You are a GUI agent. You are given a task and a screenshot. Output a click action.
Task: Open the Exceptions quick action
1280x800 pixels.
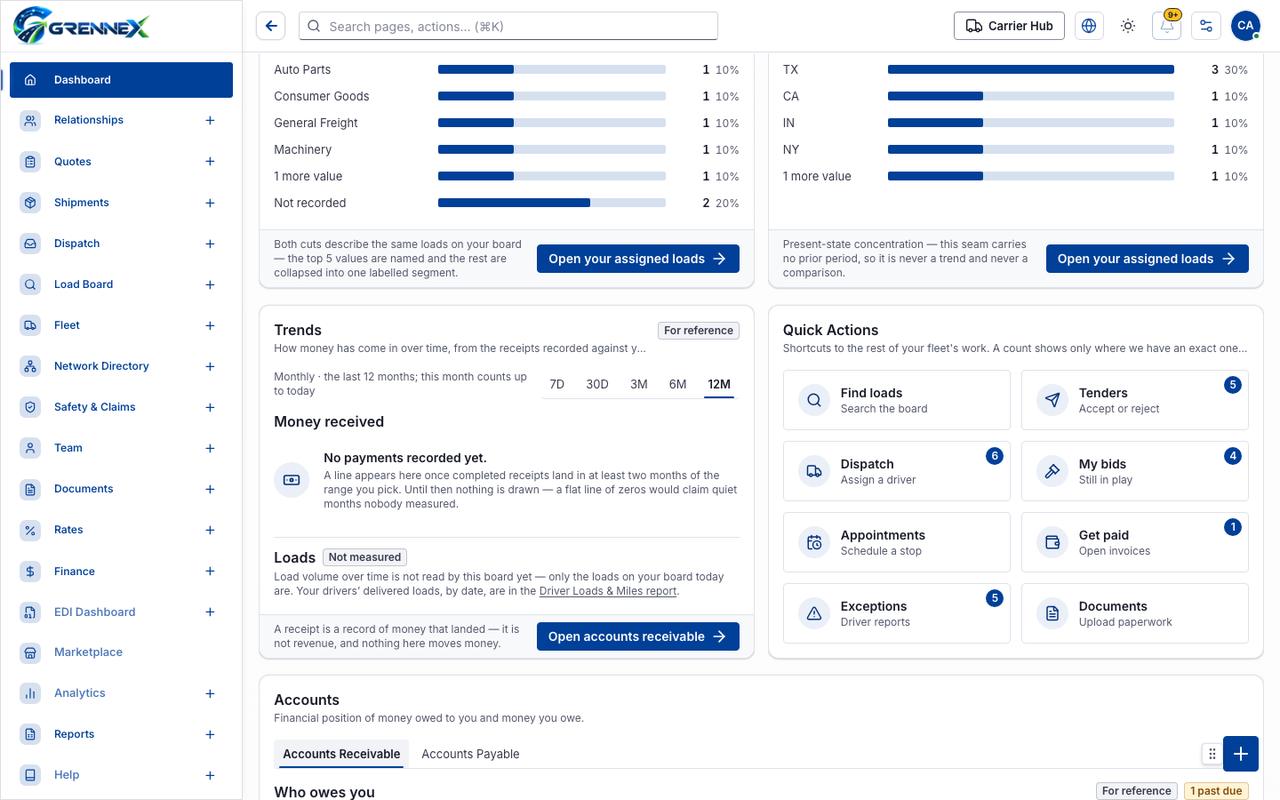pyautogui.click(x=897, y=613)
